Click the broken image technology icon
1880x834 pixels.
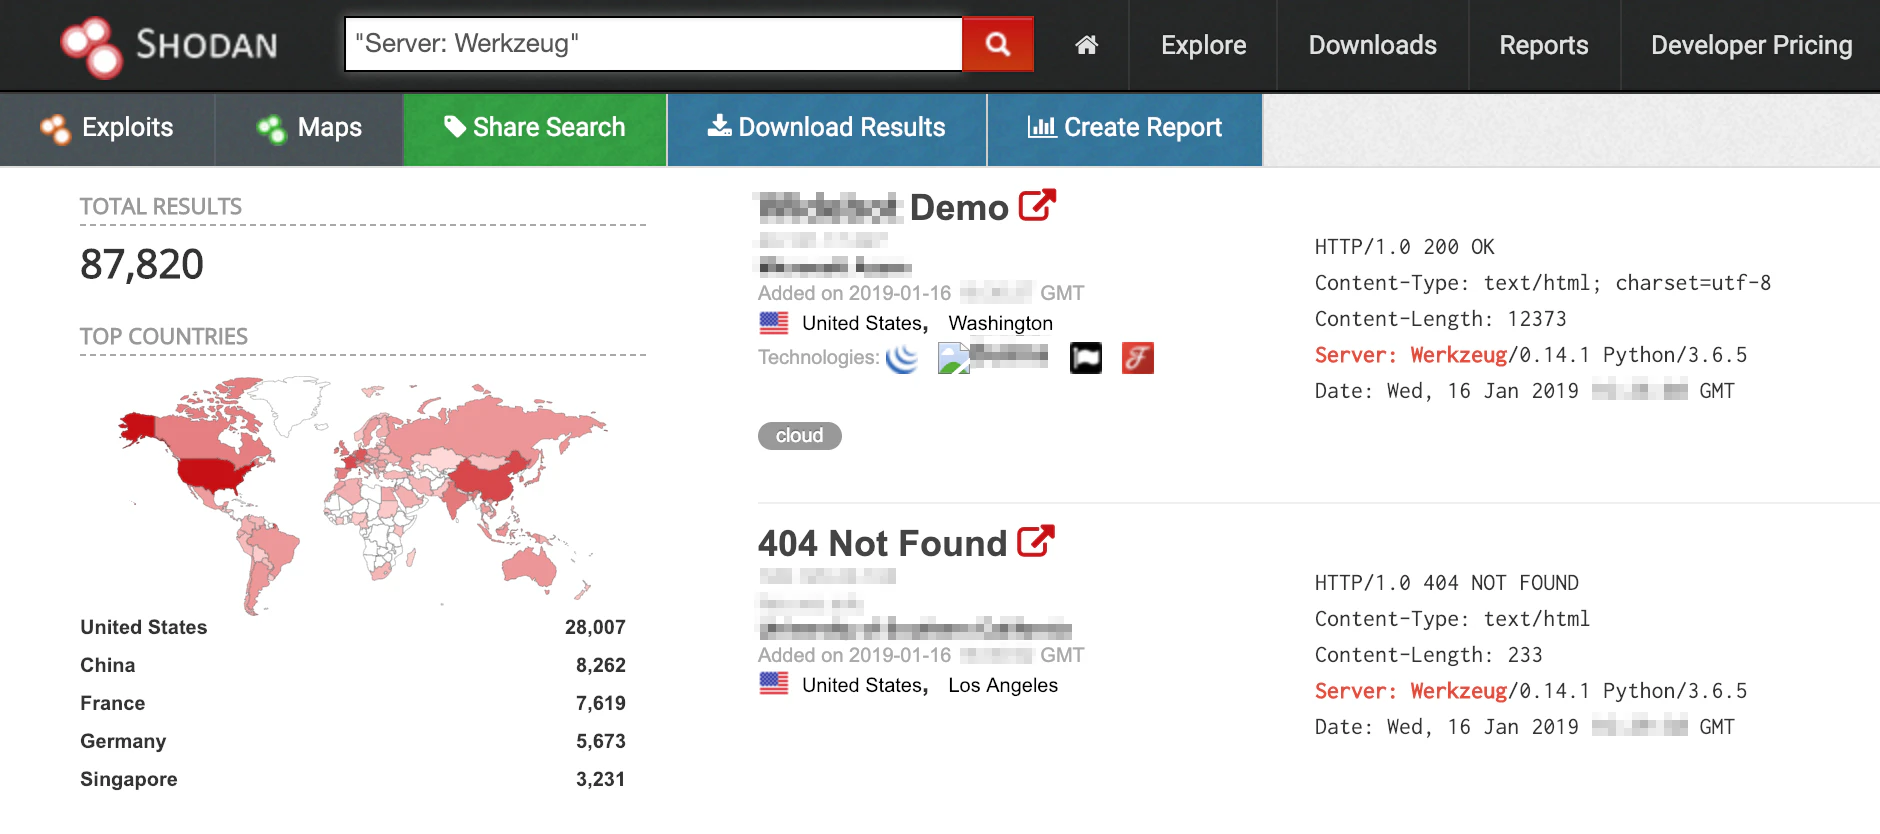click(954, 358)
